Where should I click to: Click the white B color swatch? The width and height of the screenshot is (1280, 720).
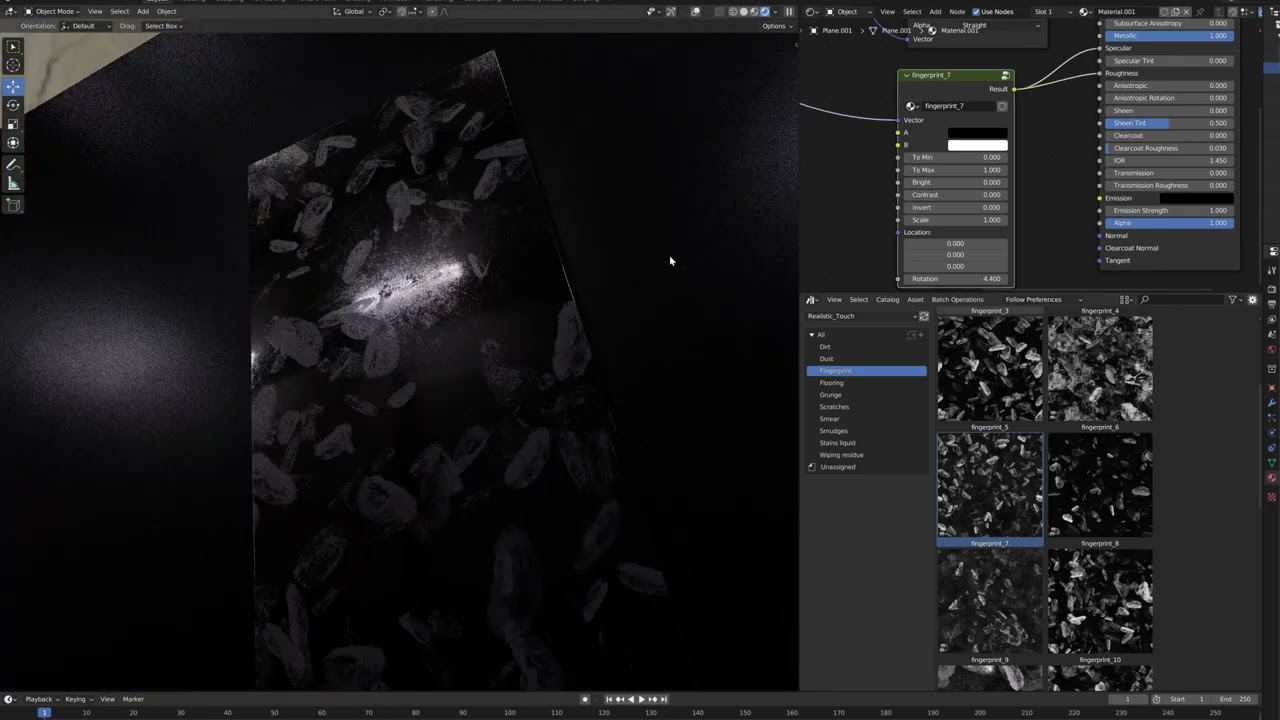(x=977, y=145)
